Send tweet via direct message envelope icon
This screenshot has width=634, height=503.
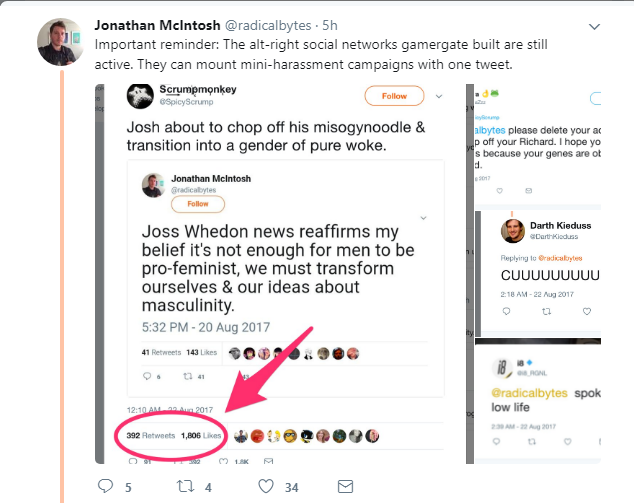(345, 486)
